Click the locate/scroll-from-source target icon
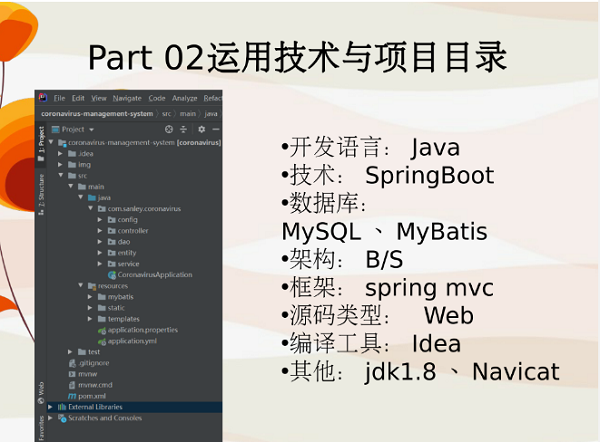 tap(168, 129)
